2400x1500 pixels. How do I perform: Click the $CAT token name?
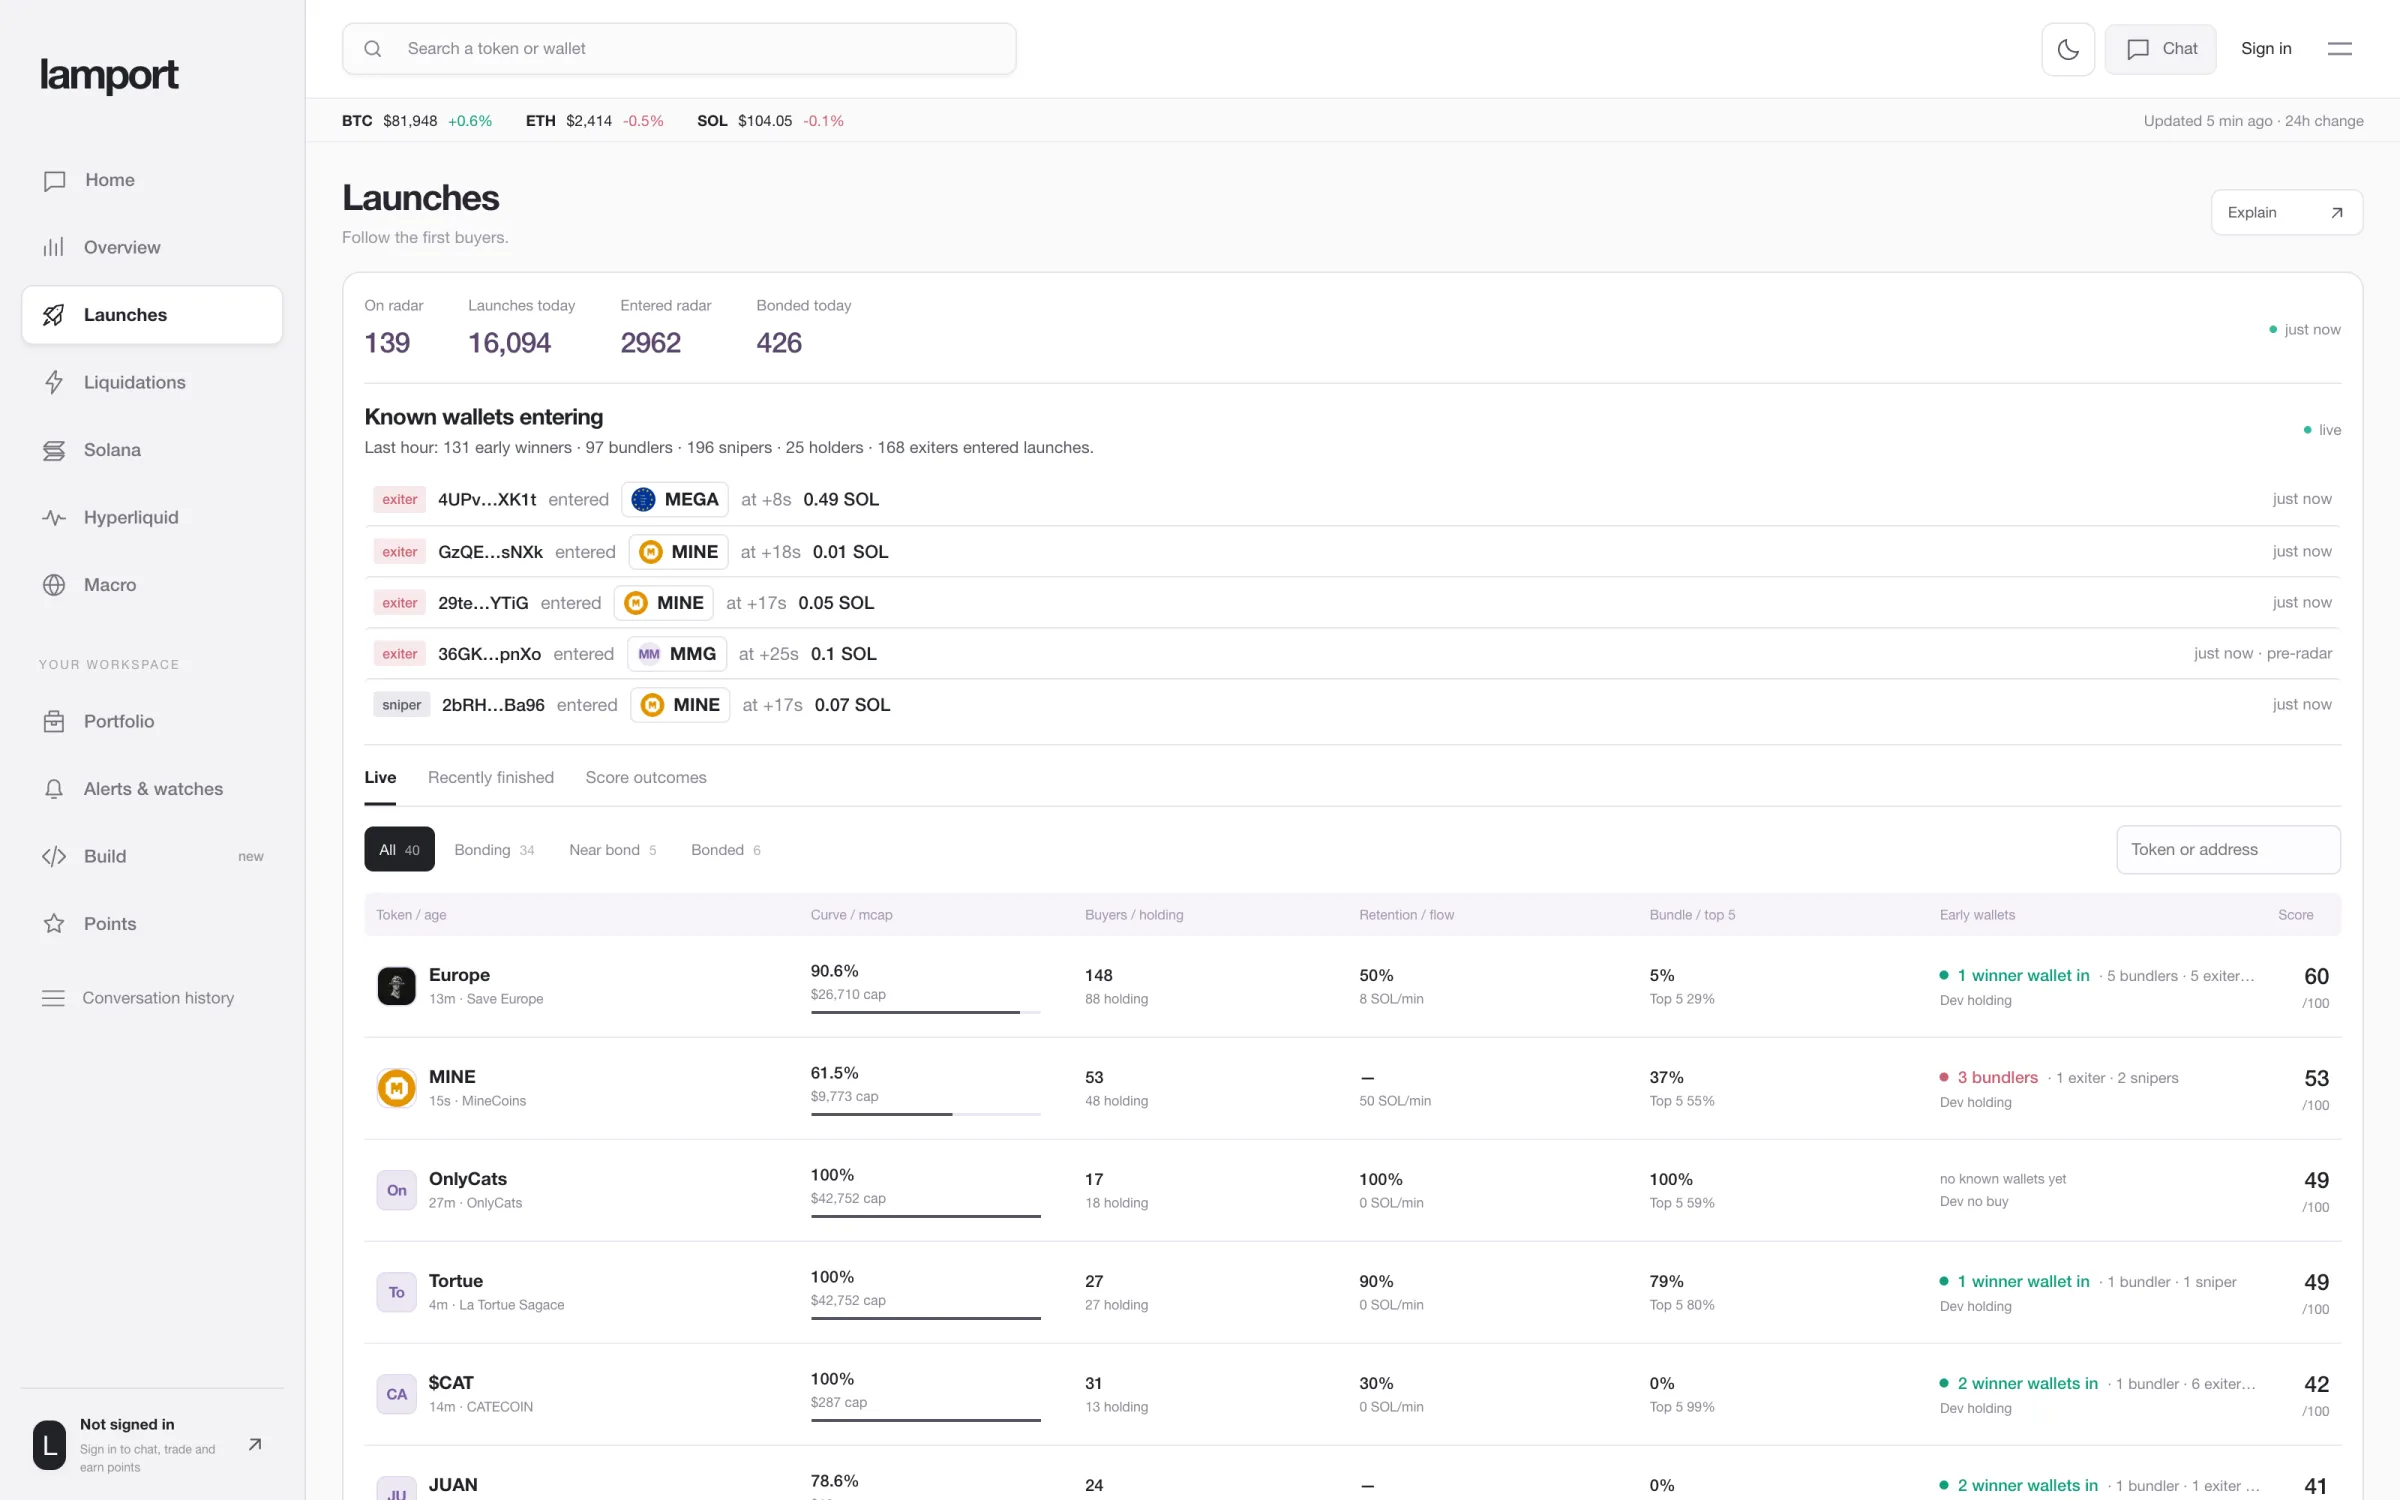point(451,1383)
